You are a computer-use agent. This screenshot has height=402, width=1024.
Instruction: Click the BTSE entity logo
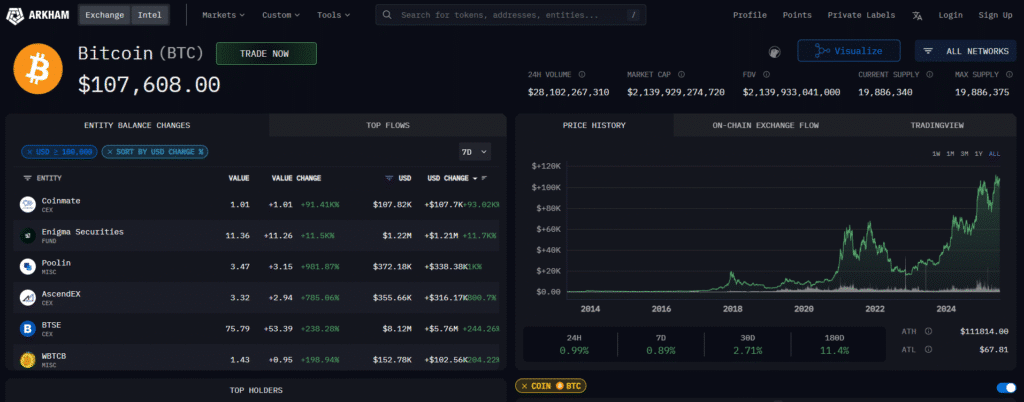click(x=27, y=329)
